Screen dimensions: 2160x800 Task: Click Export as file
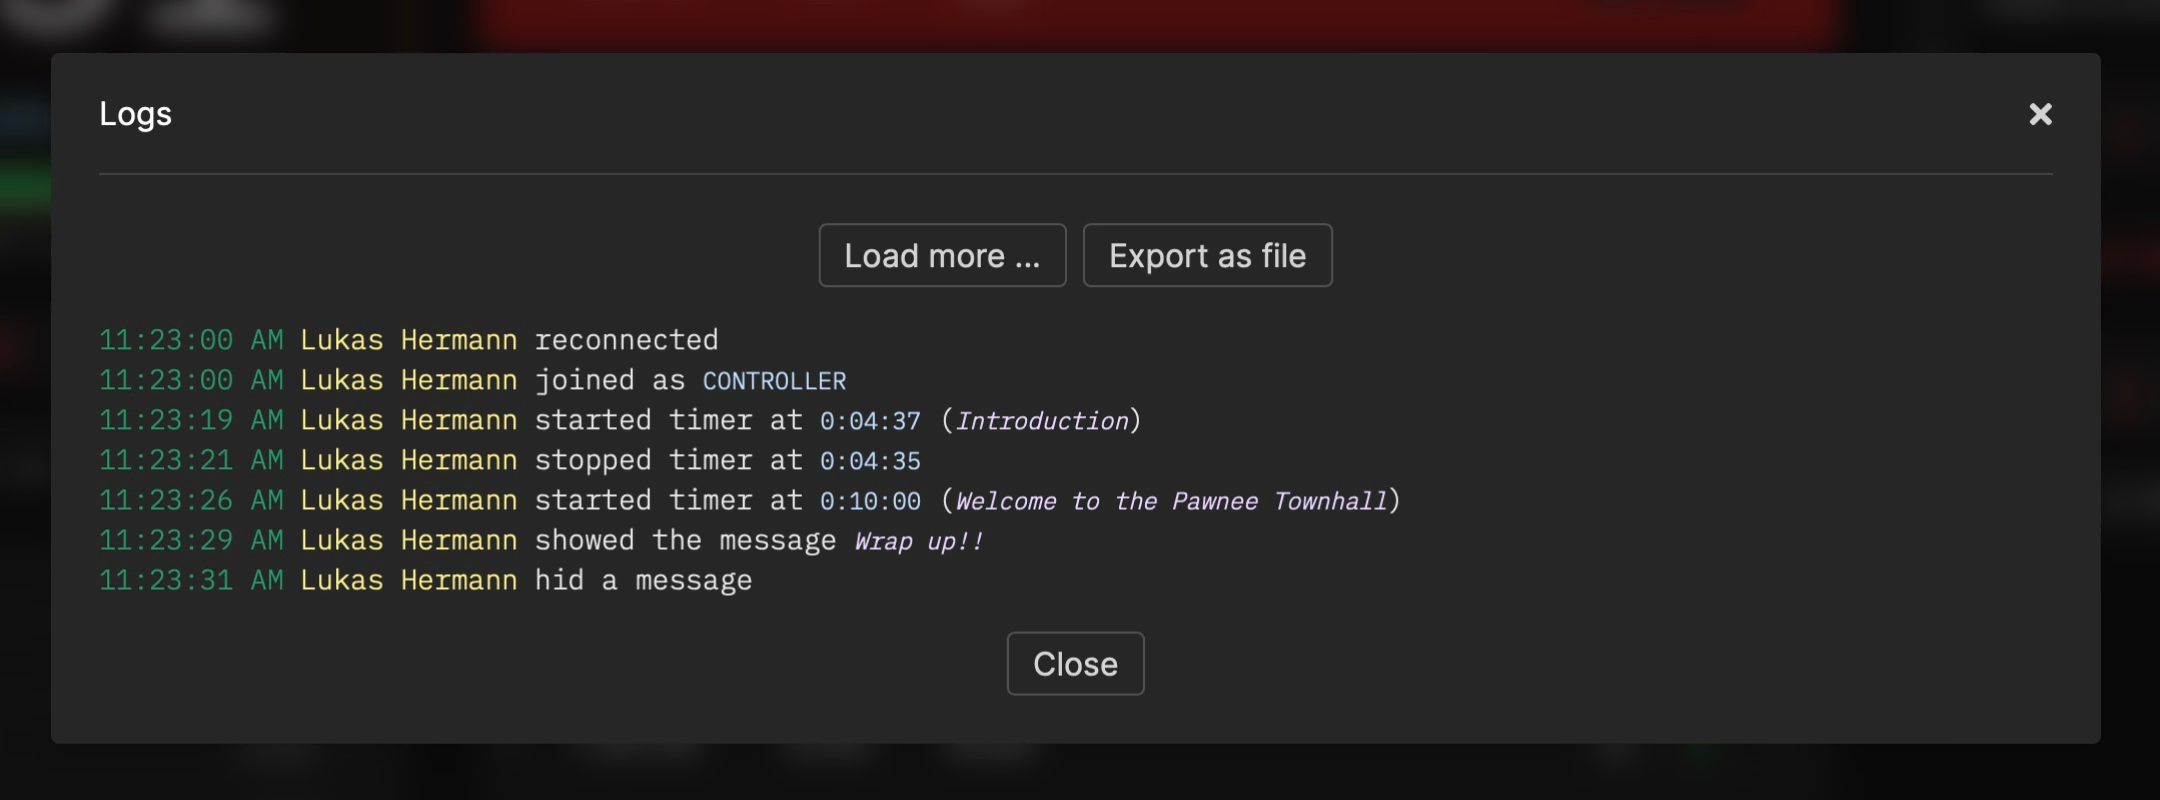coord(1207,255)
